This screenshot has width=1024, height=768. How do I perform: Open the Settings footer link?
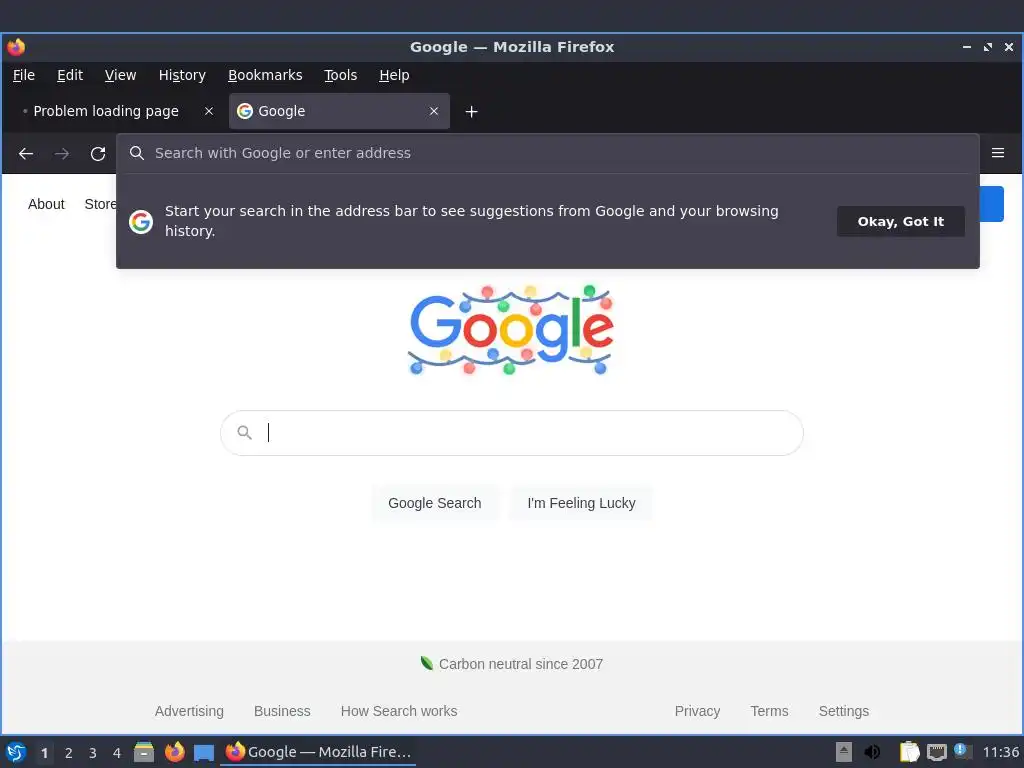click(x=844, y=711)
